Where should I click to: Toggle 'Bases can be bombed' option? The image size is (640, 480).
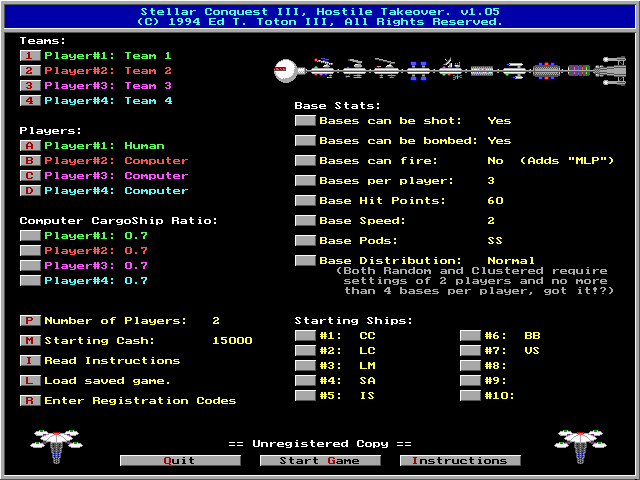tap(304, 141)
